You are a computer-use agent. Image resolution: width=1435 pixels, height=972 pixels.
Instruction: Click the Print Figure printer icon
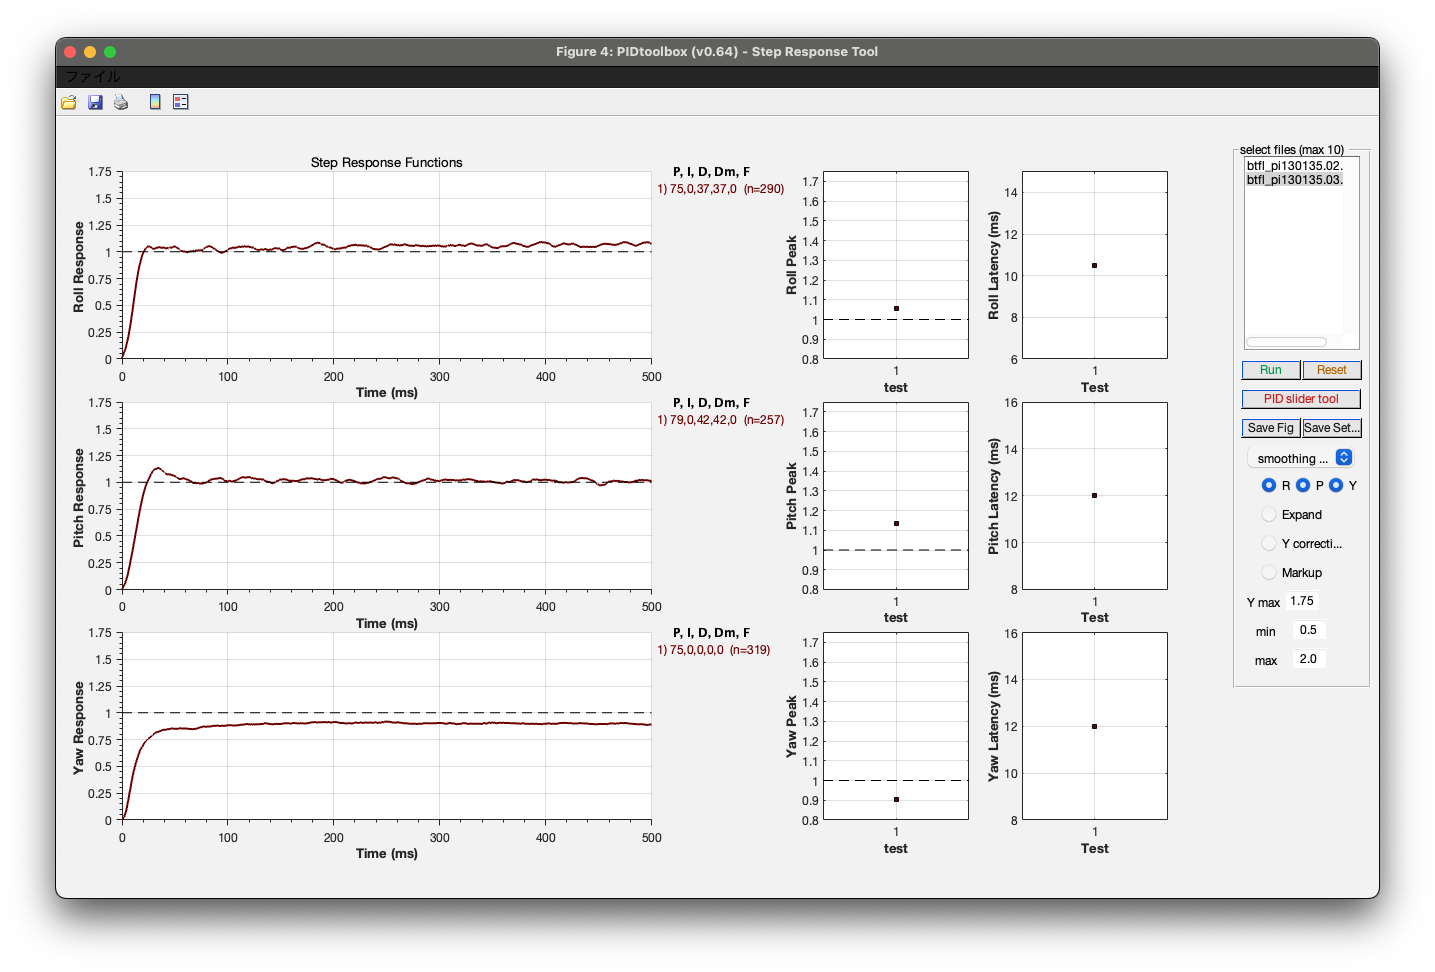(x=121, y=102)
